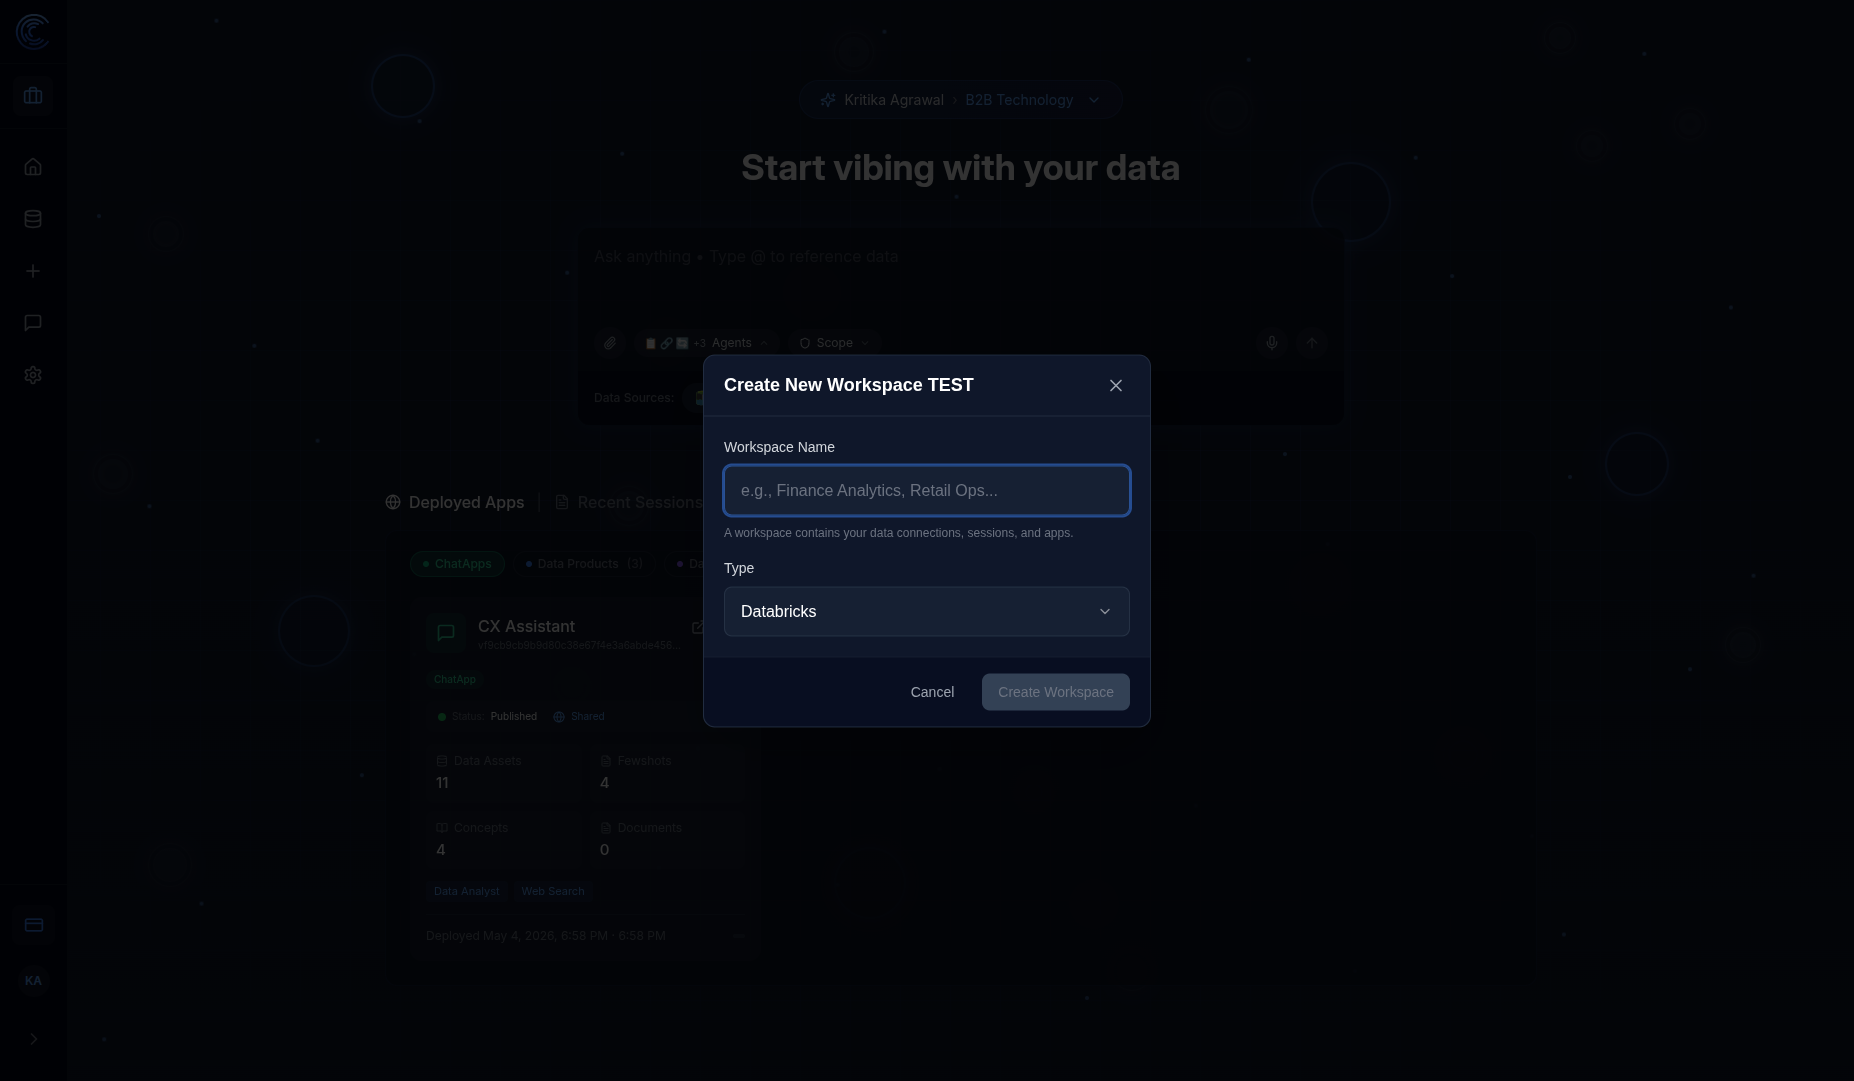Click the Data Assets count tile
The width and height of the screenshot is (1854, 1081).
(x=504, y=773)
